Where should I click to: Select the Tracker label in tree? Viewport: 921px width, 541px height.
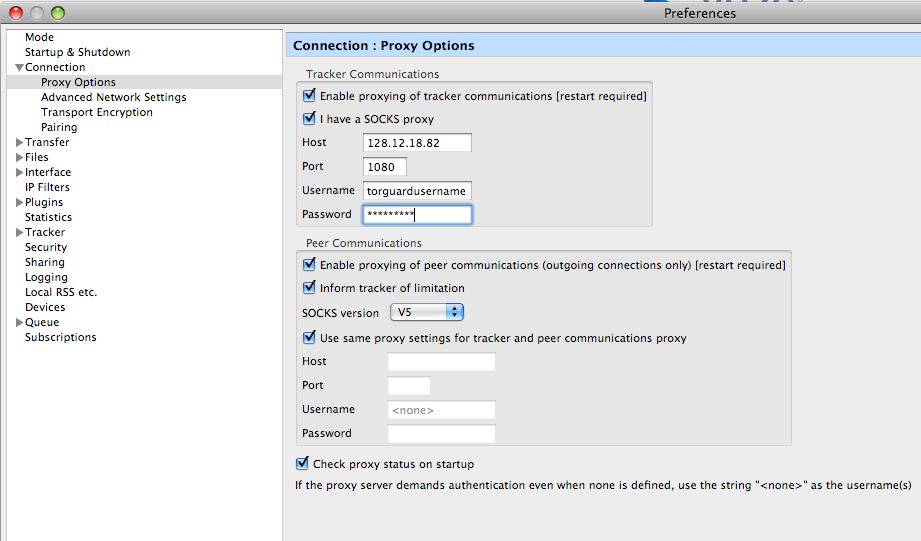click(x=45, y=232)
